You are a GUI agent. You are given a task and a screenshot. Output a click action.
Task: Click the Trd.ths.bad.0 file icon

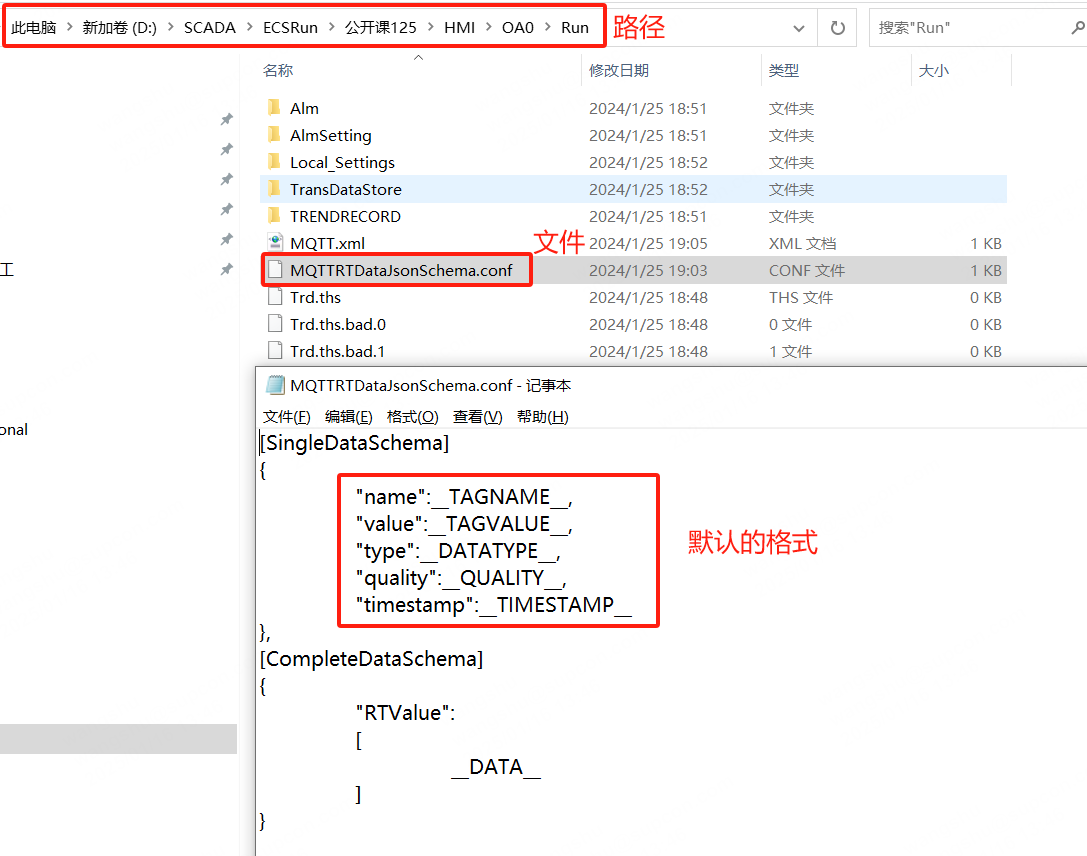pos(275,324)
